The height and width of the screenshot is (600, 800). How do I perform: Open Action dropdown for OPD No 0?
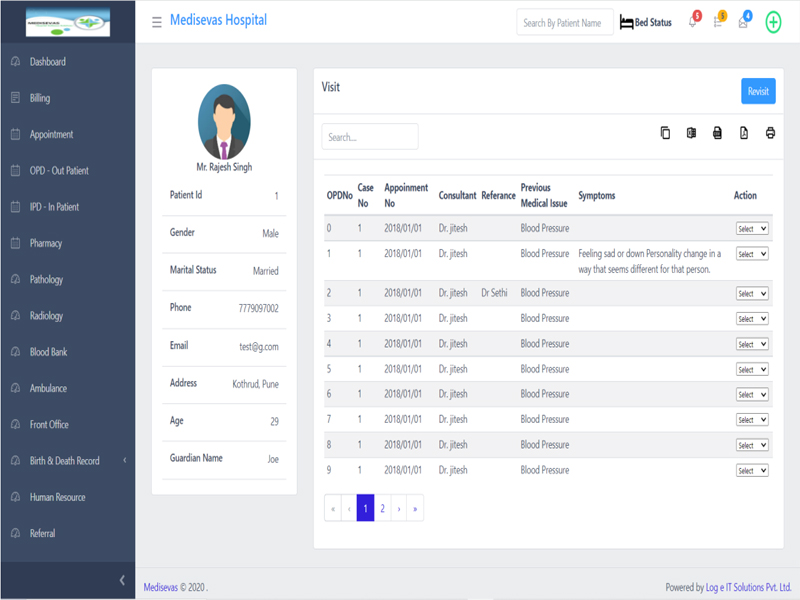coord(752,229)
